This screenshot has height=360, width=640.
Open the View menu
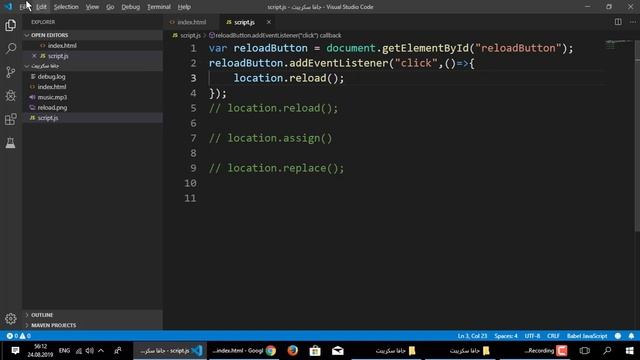(92, 7)
